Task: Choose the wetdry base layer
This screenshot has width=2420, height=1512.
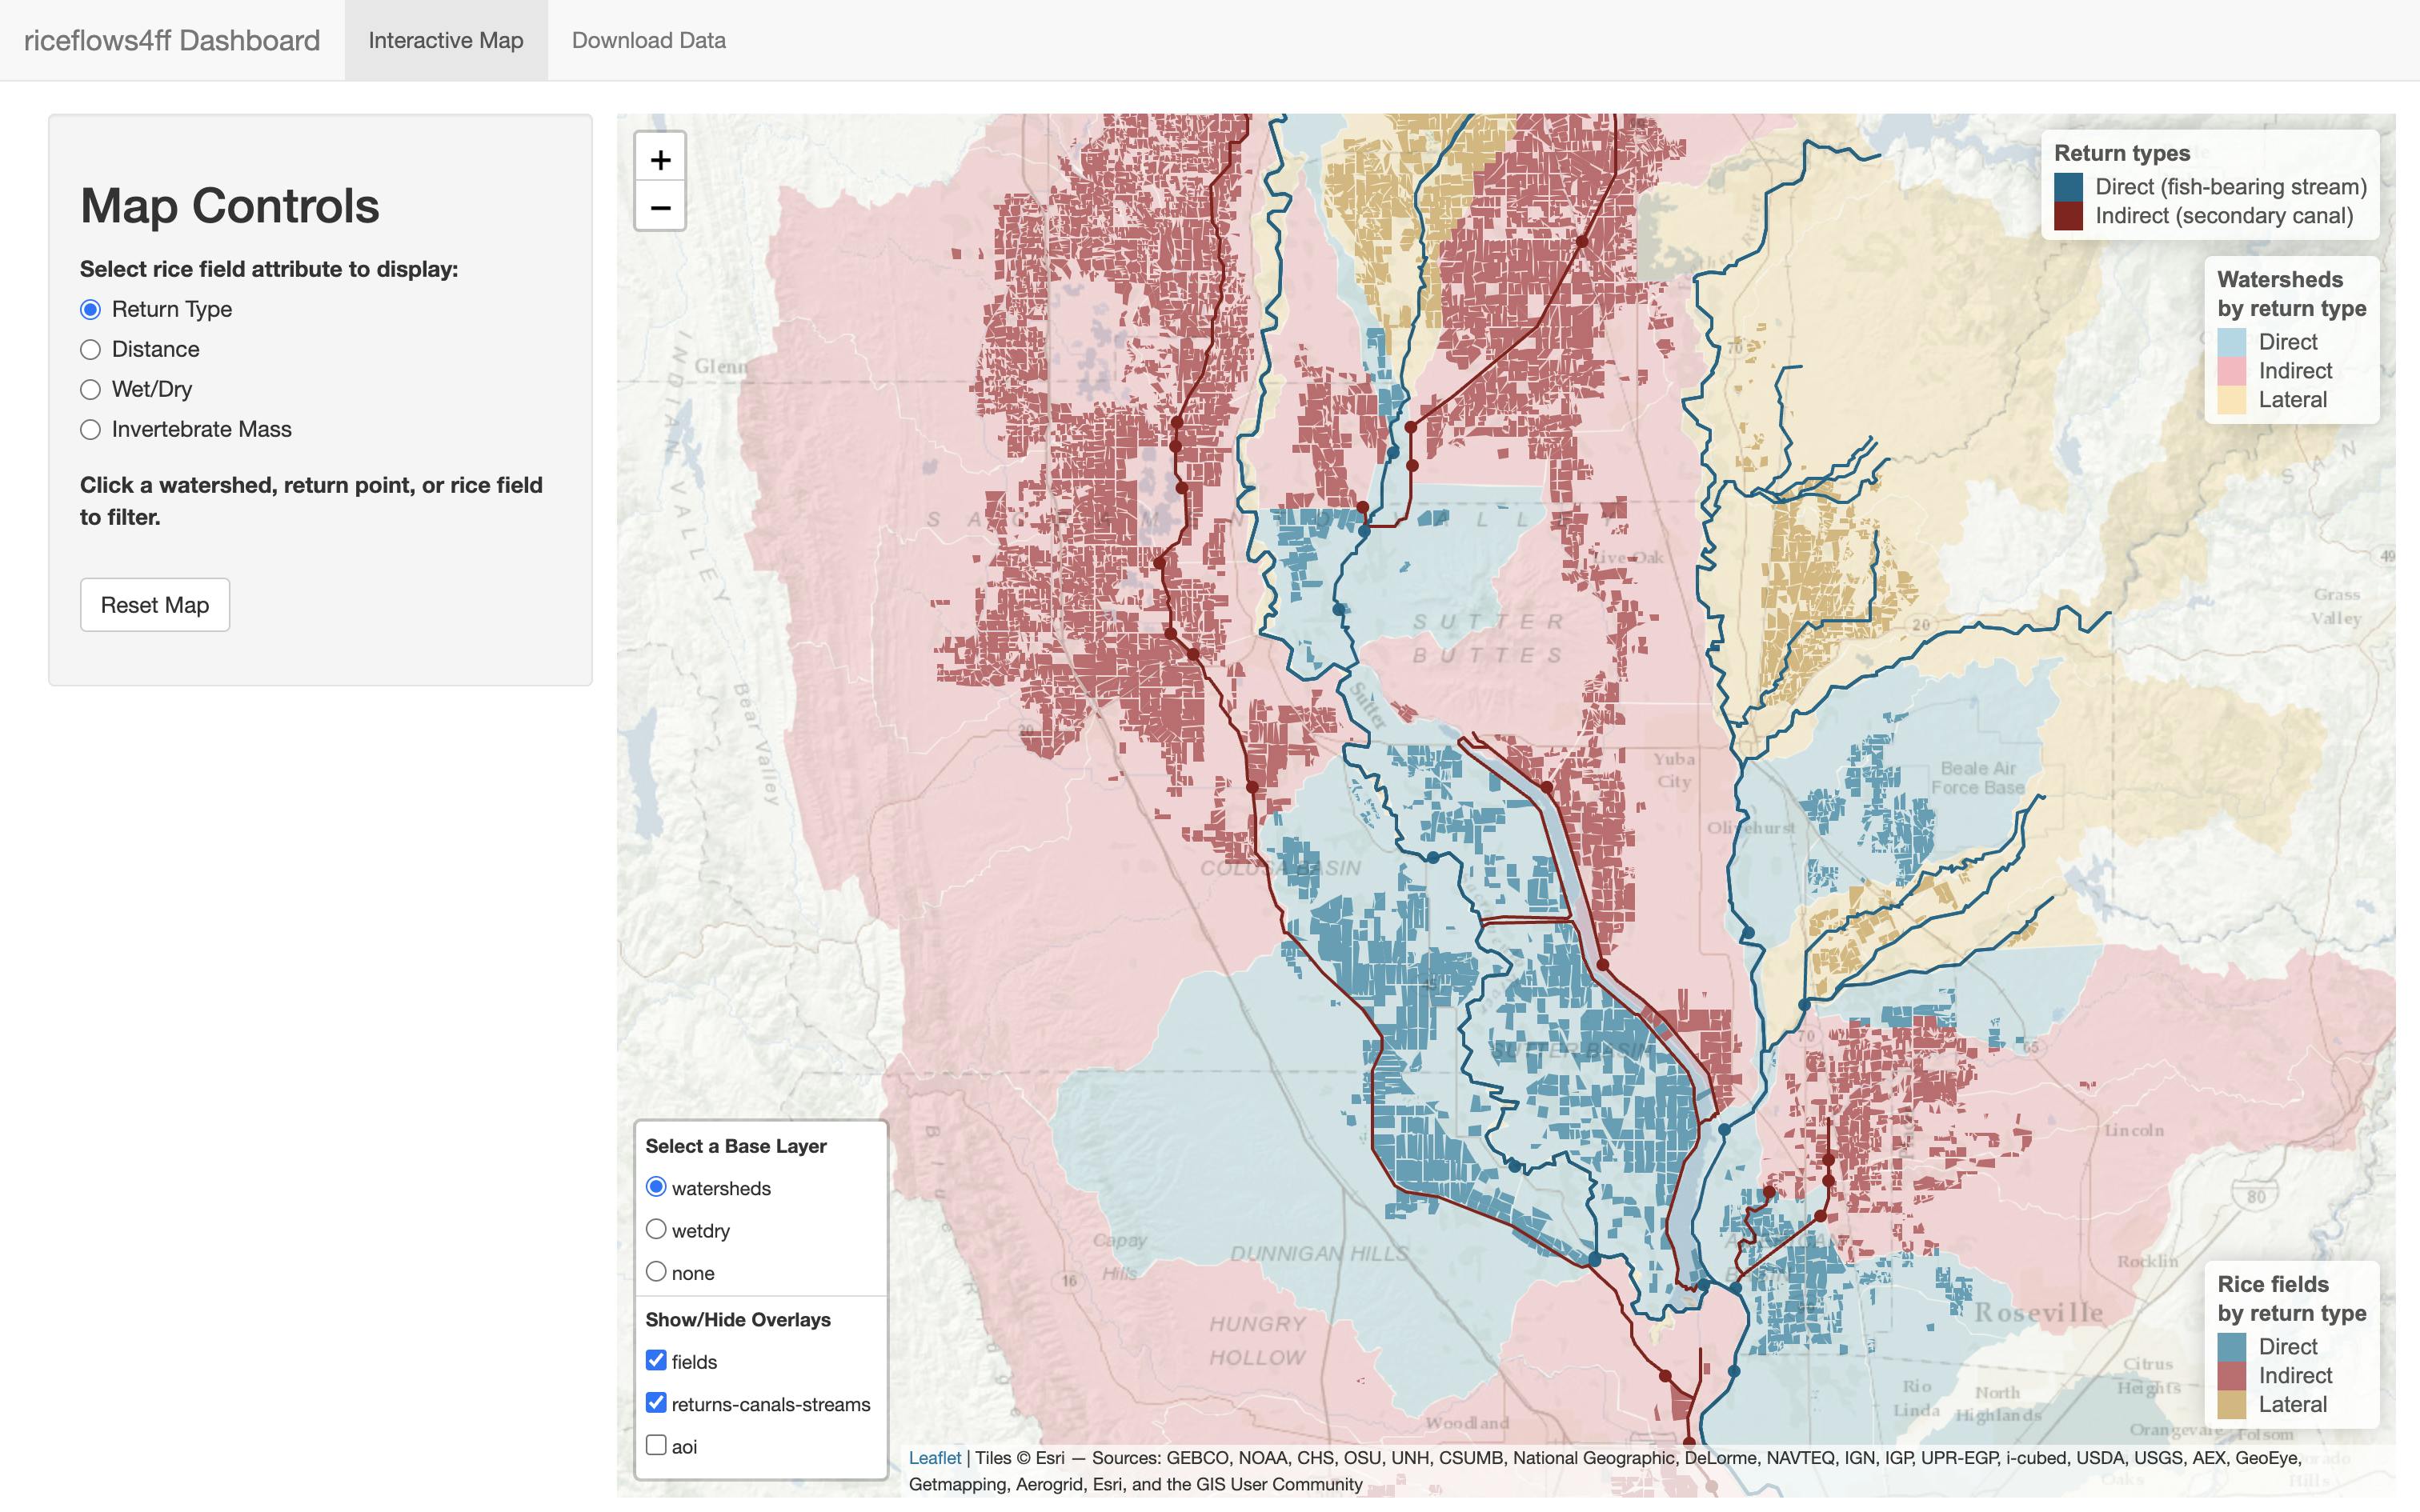Action: pos(657,1229)
